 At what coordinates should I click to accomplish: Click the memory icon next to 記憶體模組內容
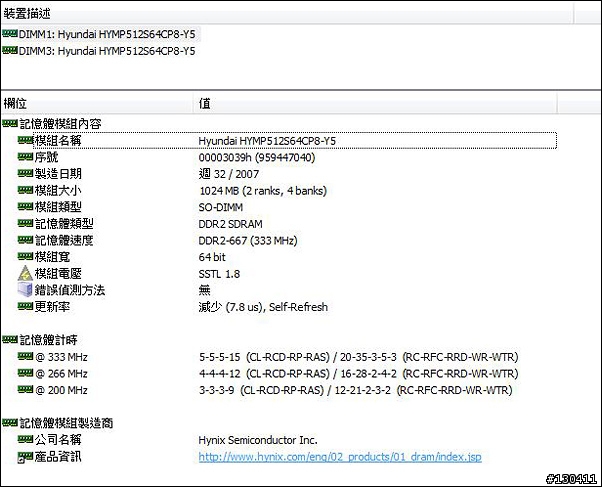[10, 124]
